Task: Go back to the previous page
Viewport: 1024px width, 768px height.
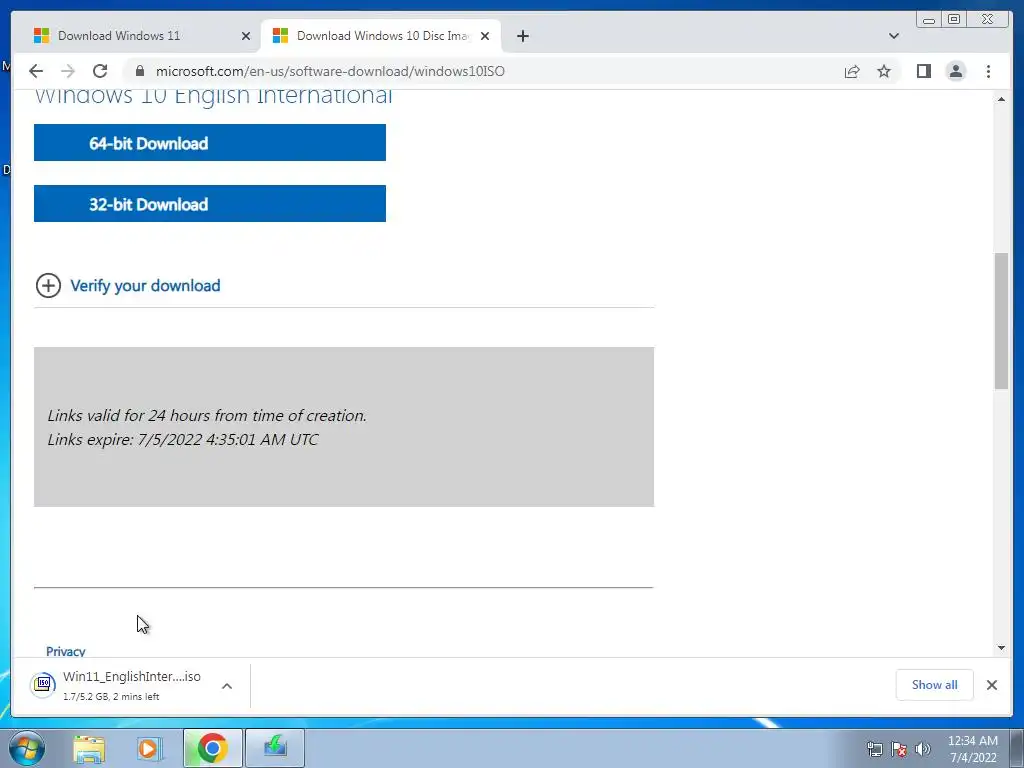Action: click(x=36, y=71)
